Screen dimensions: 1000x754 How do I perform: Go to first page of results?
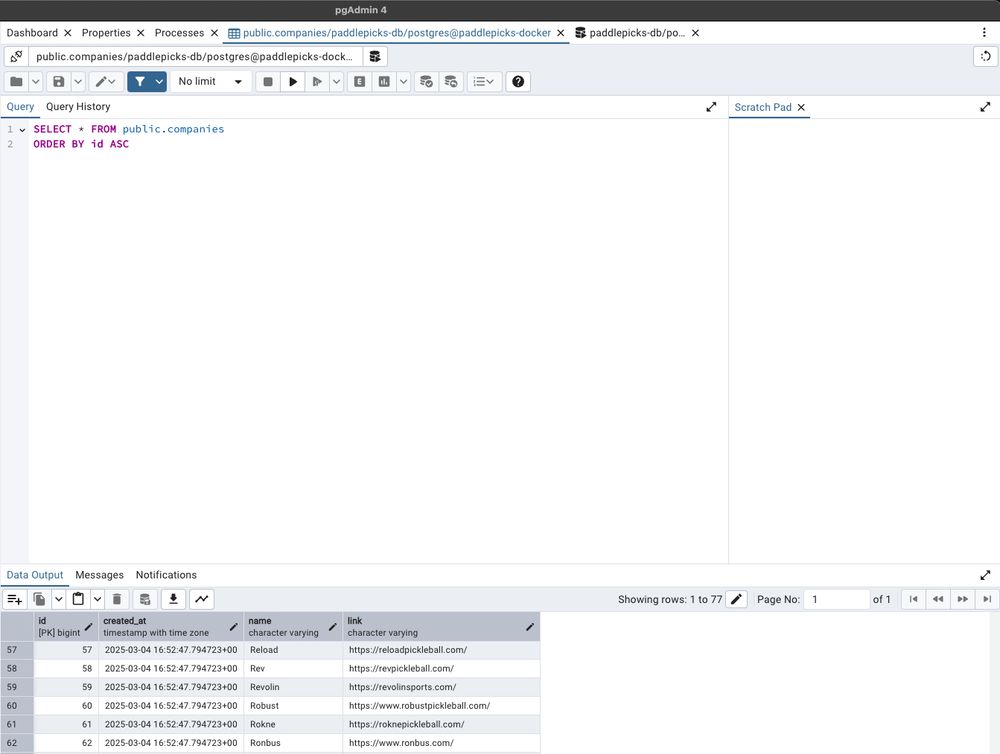[913, 599]
